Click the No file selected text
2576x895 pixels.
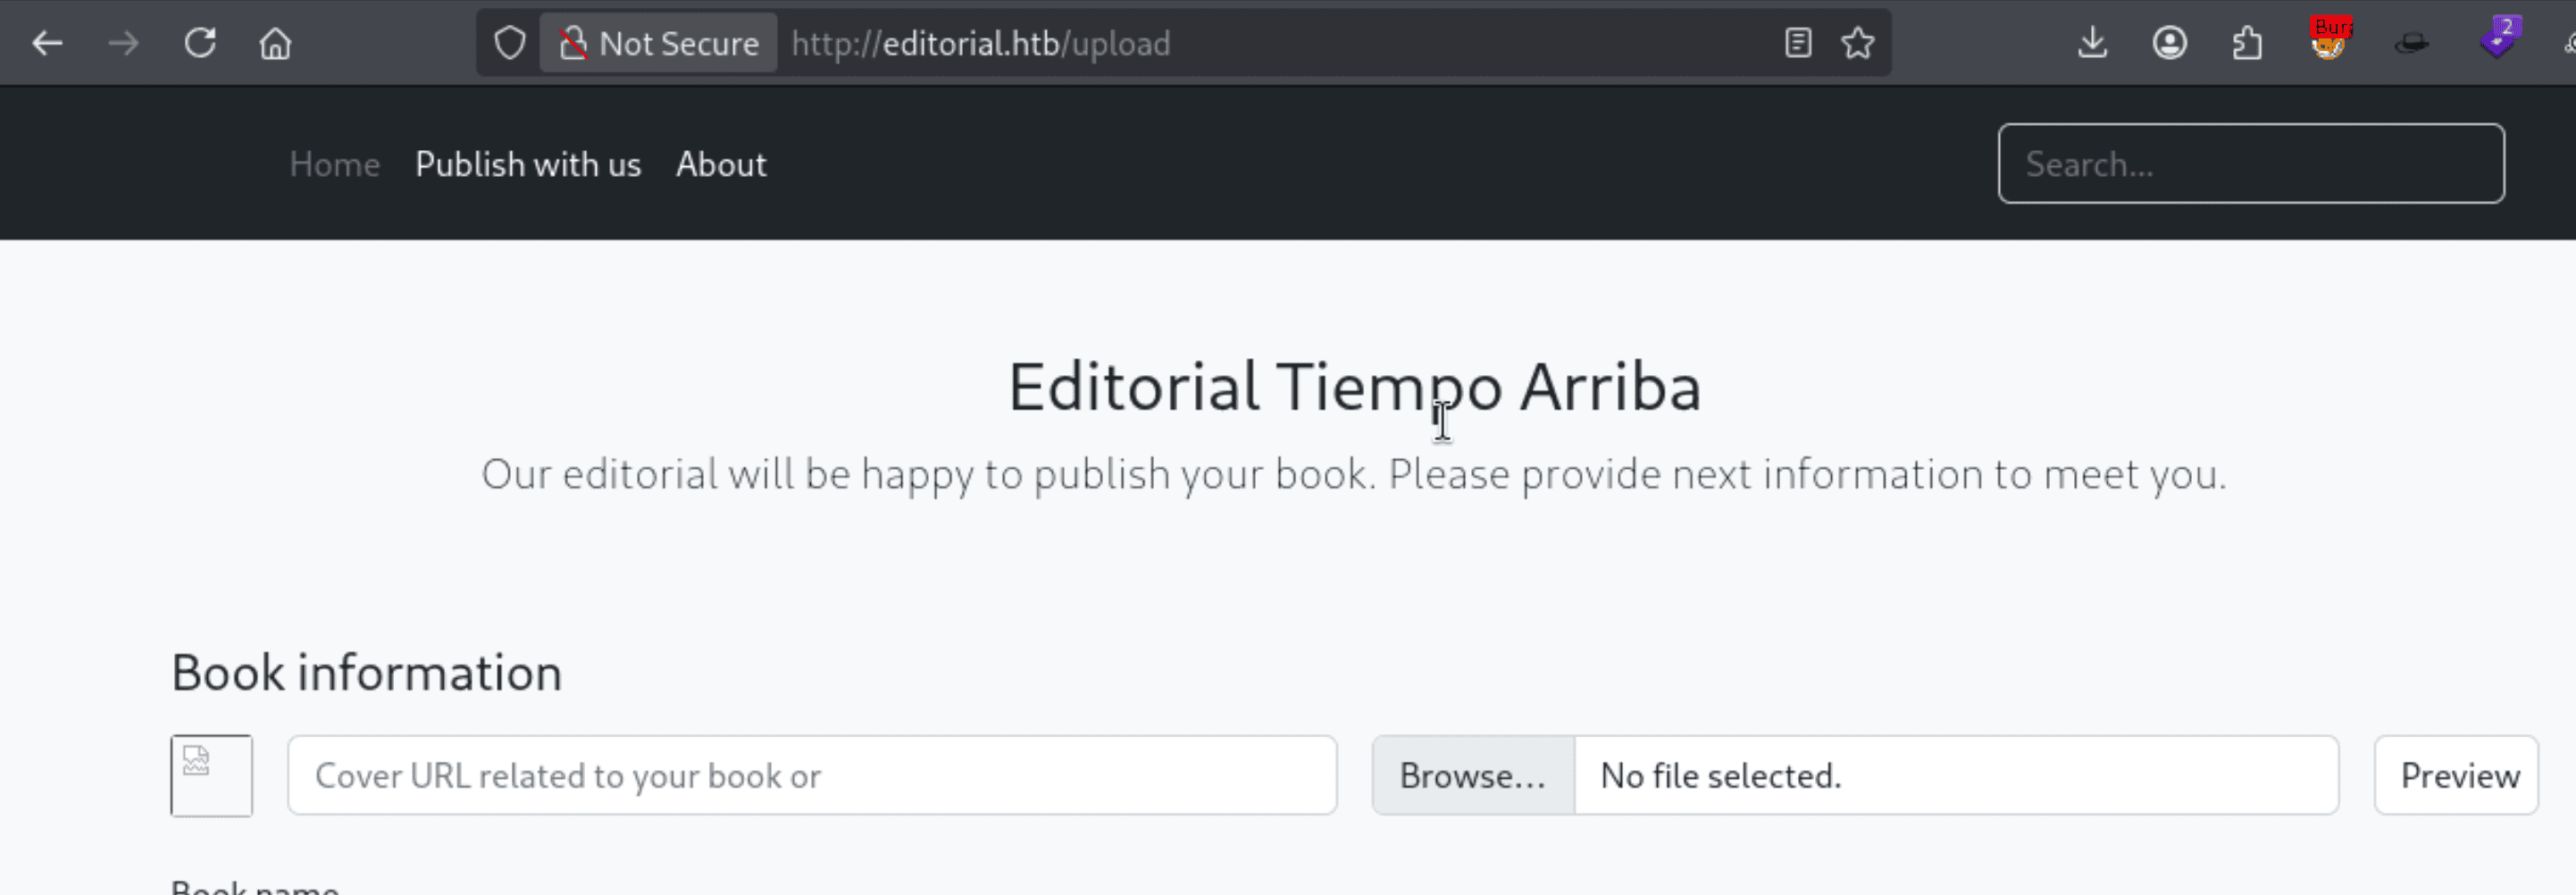[x=1720, y=776]
